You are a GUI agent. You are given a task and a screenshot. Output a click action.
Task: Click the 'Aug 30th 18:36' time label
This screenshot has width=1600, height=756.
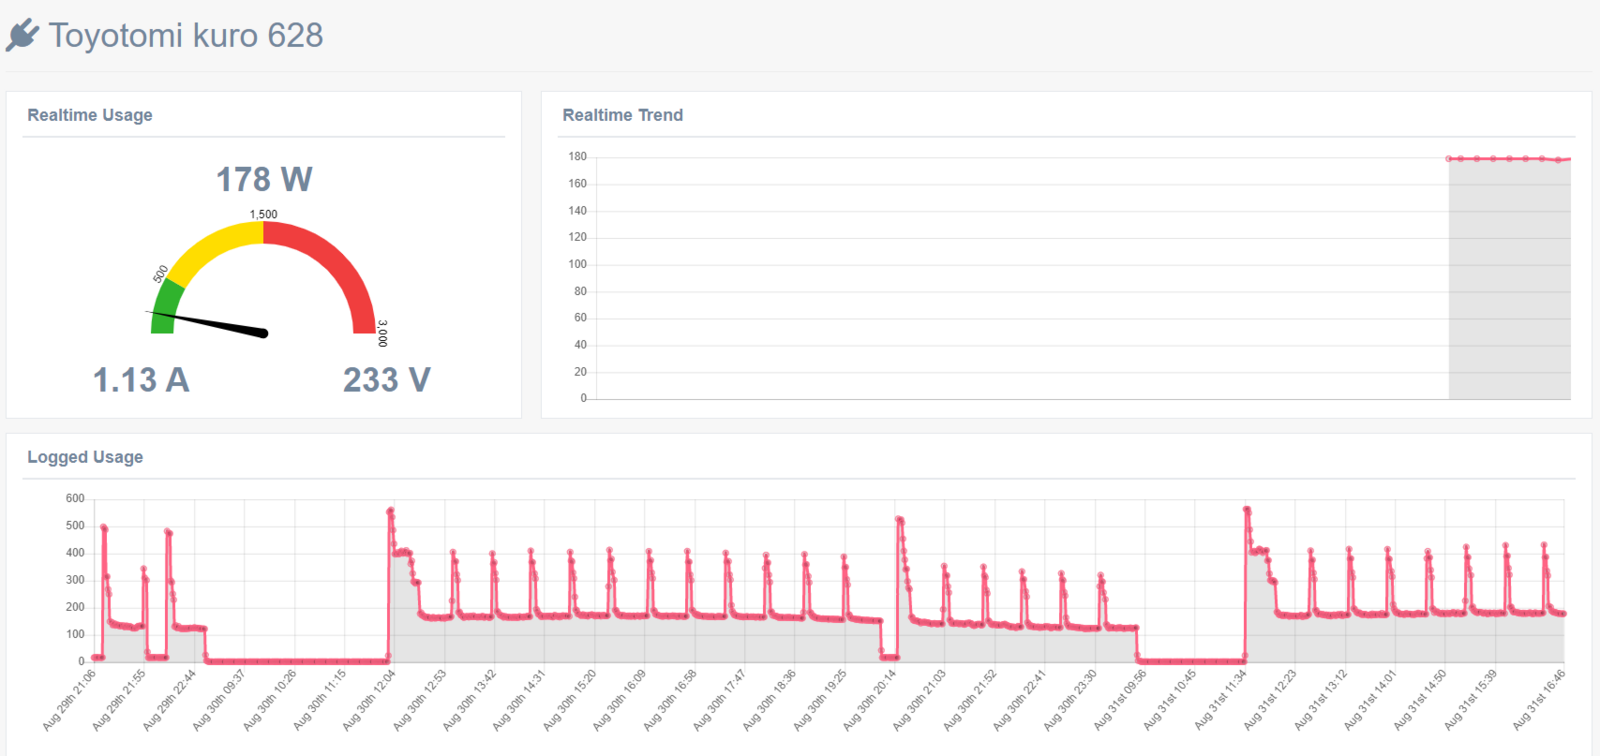point(770,700)
